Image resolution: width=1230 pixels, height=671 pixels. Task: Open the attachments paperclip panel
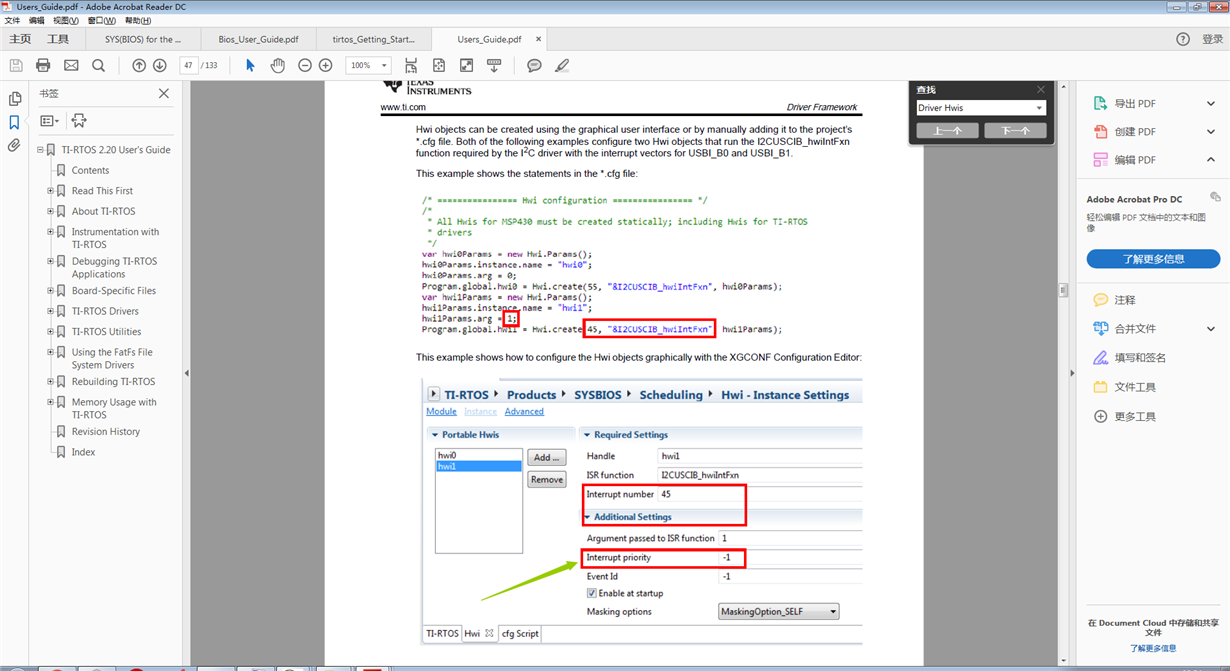[x=14, y=145]
